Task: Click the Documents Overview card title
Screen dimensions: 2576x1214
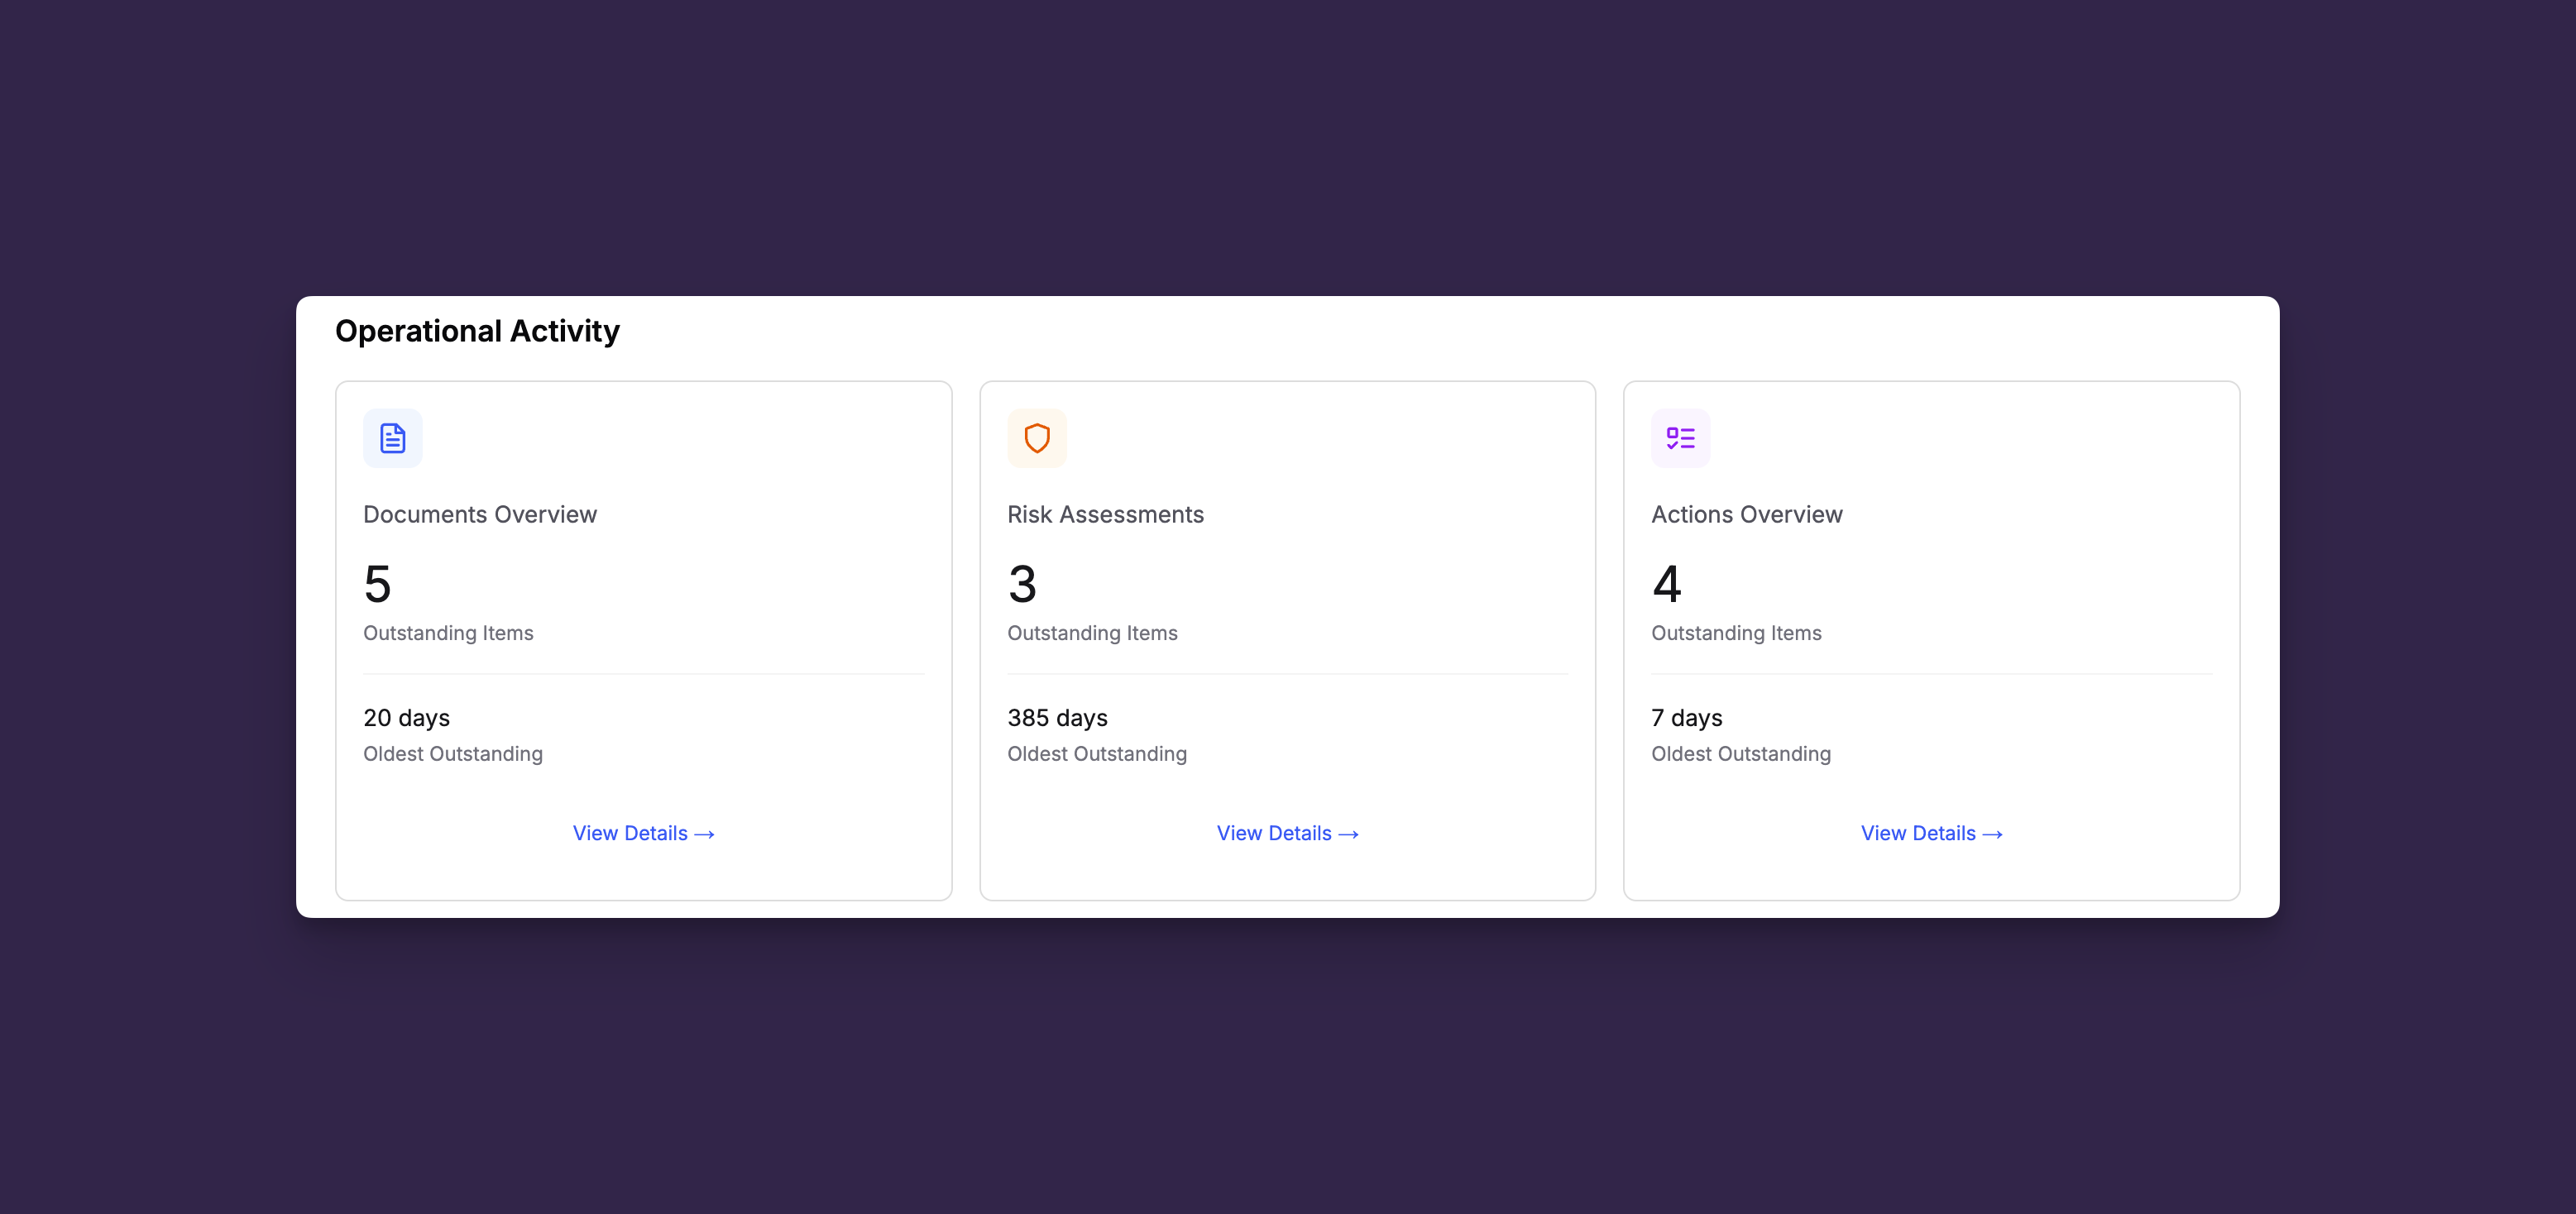Action: 479,514
